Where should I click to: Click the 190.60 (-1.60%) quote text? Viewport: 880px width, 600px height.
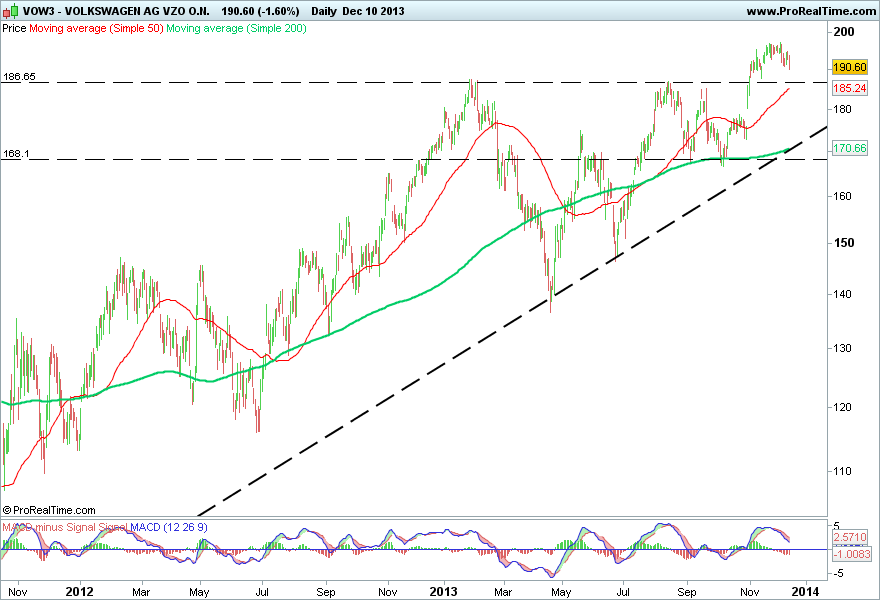coord(260,11)
